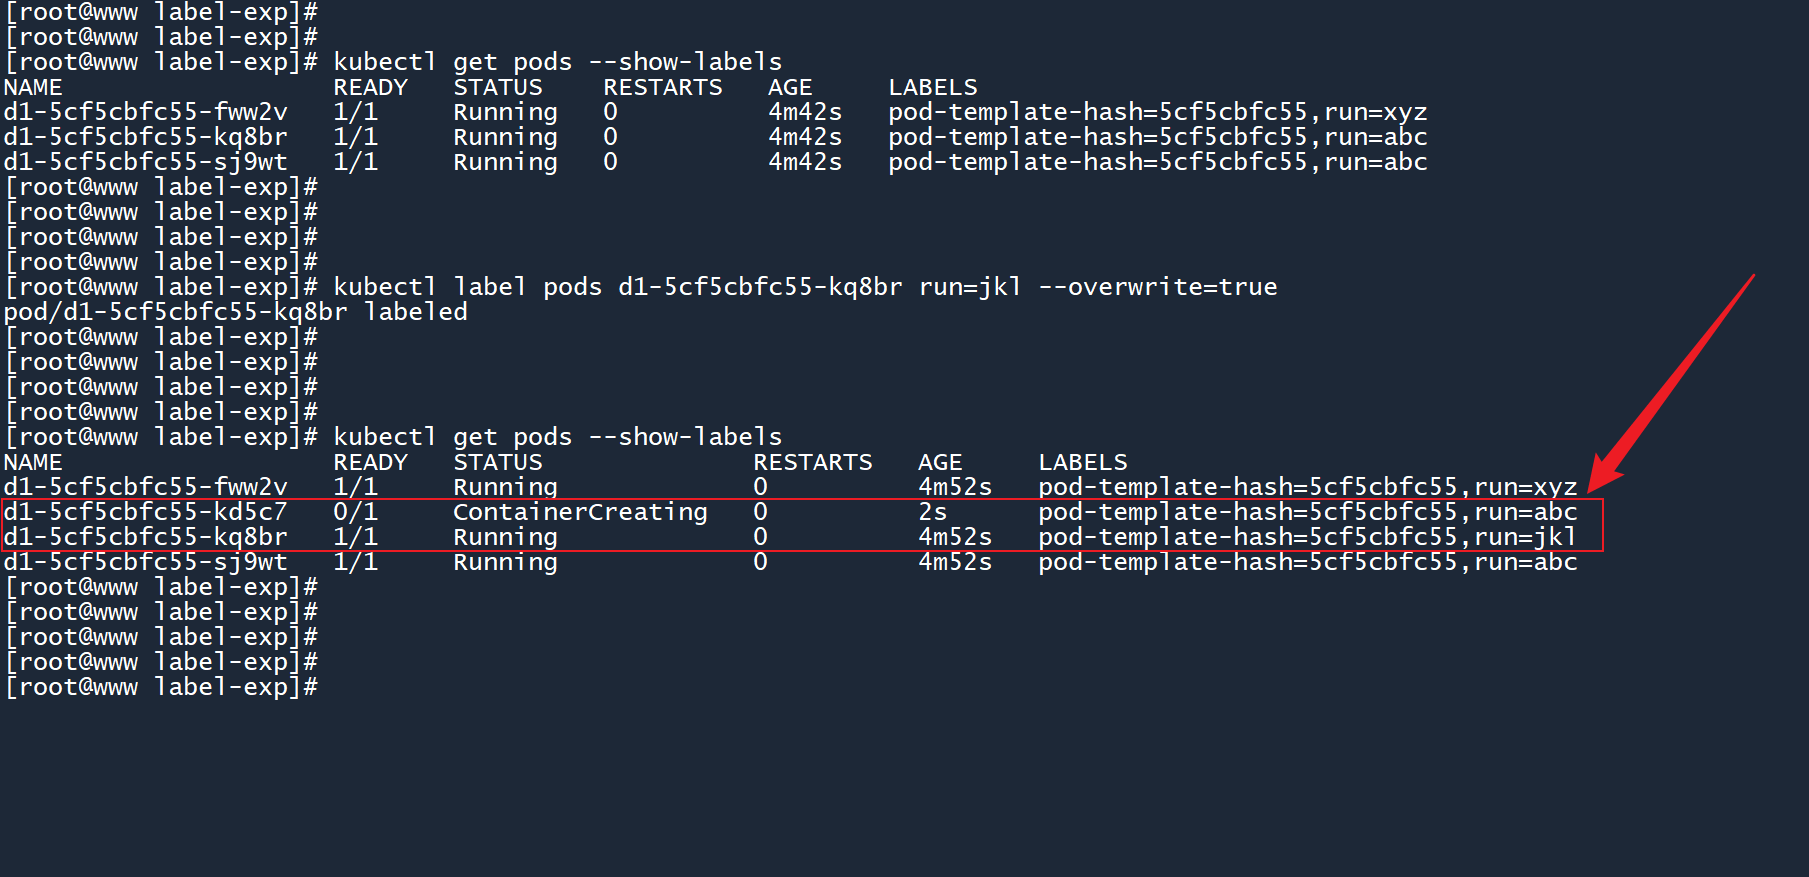
Task: Click the ContainerCreating status text
Action: tap(580, 512)
